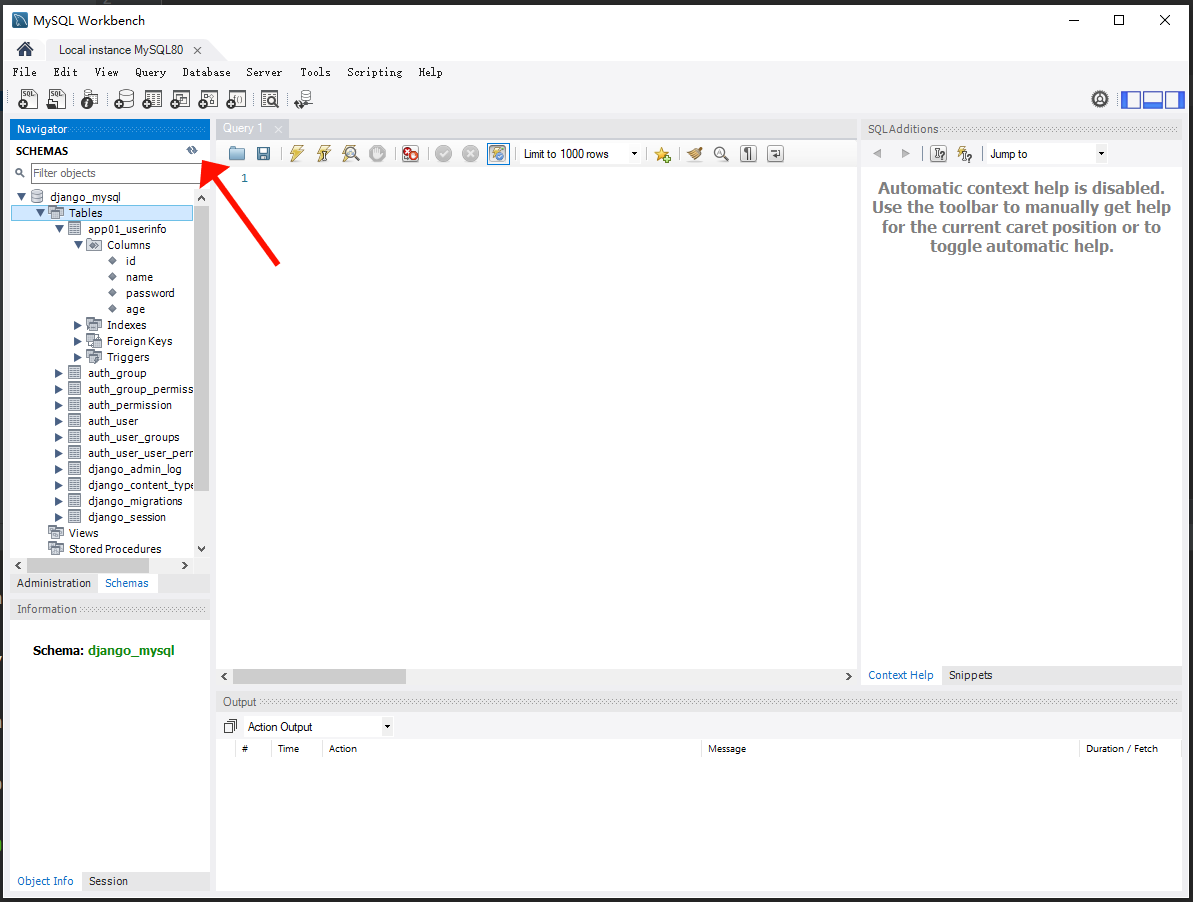
Task: Switch to the Administration tab
Action: click(54, 583)
